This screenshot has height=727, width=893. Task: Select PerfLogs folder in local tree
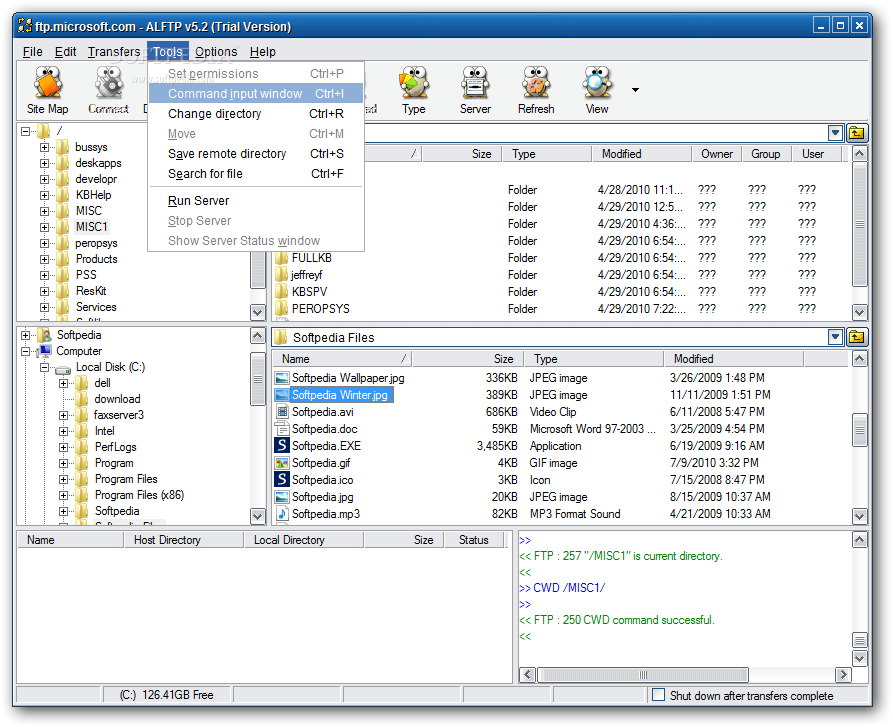(x=116, y=447)
